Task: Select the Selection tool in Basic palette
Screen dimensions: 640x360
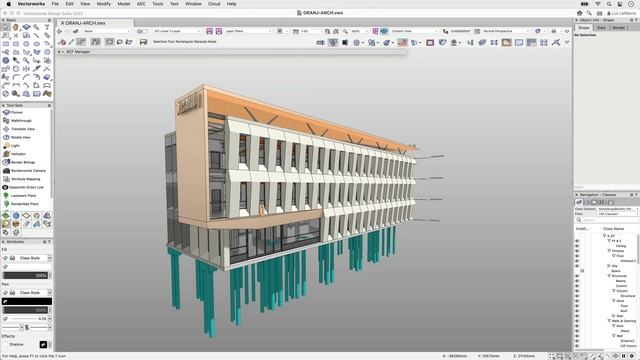Action: pyautogui.click(x=5, y=27)
